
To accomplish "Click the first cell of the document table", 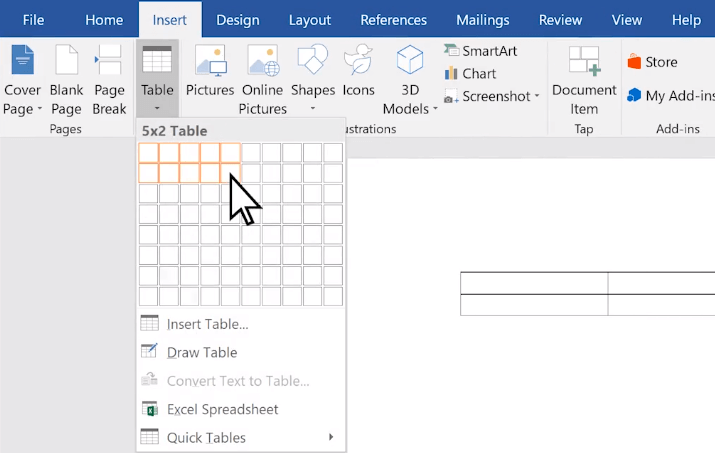I will click(x=533, y=282).
